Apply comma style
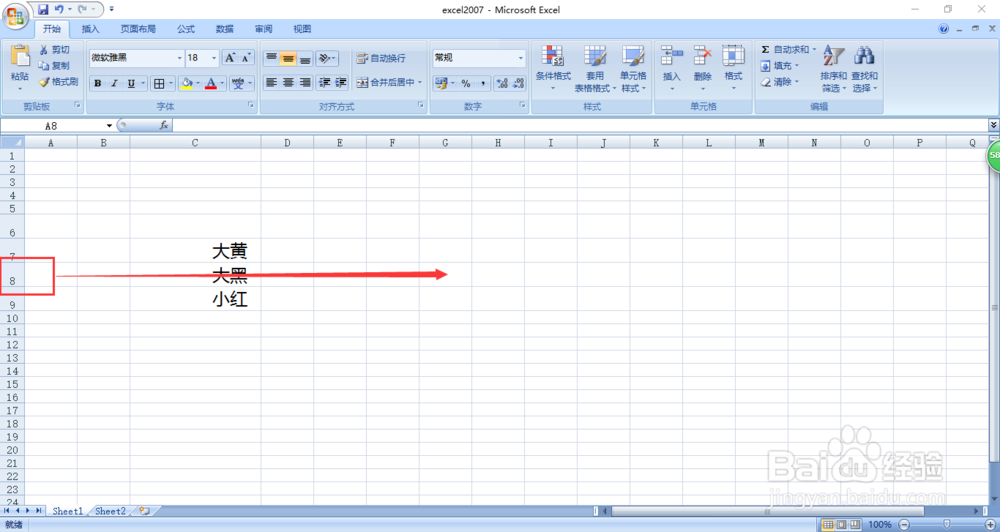The width and height of the screenshot is (1000, 532). pos(483,83)
